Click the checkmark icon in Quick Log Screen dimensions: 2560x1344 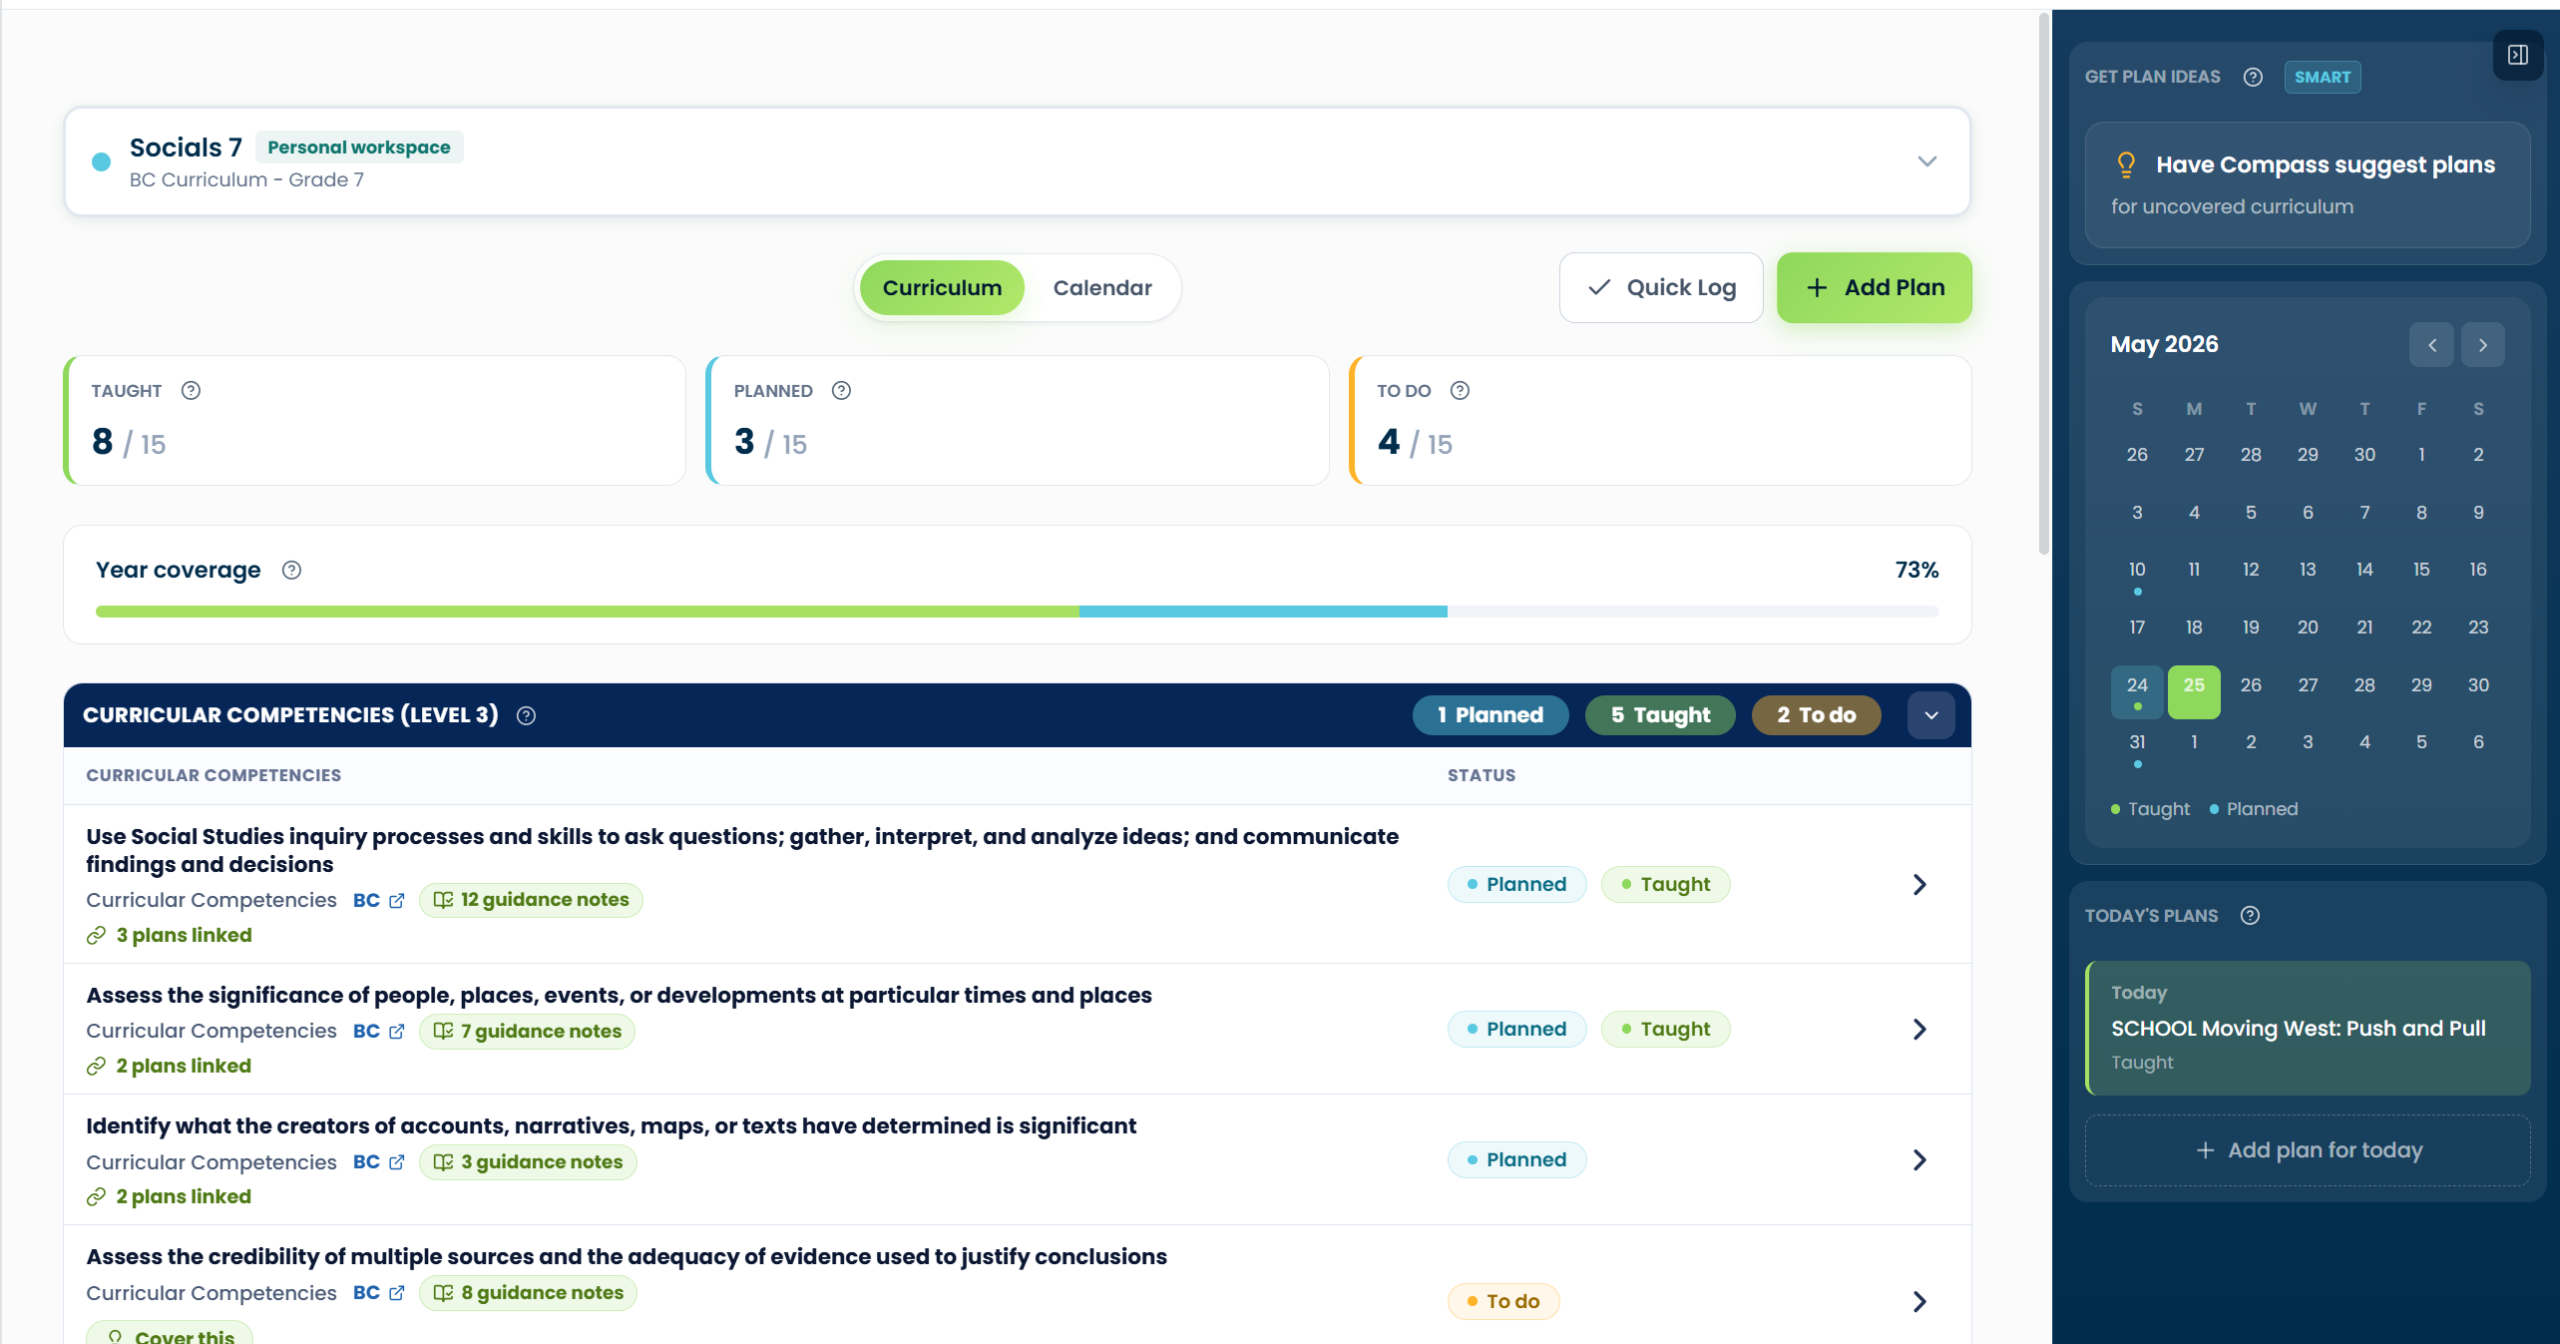pos(1599,288)
